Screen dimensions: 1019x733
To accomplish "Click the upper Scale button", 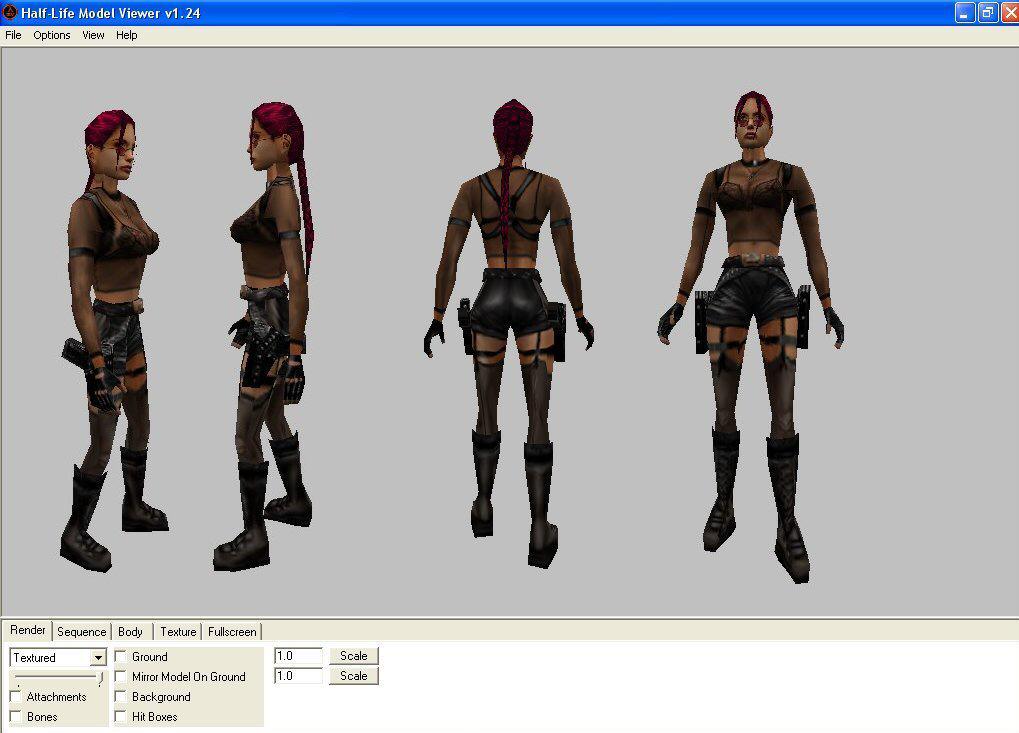I will coord(354,656).
